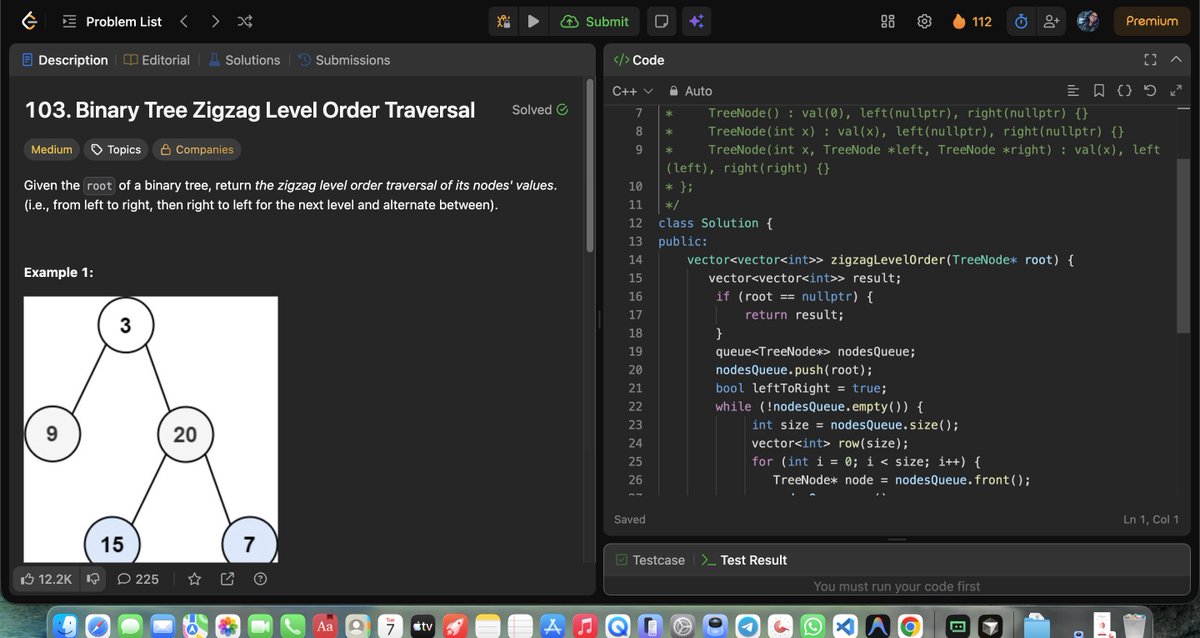The height and width of the screenshot is (638, 1200).
Task: Open the profile avatar menu
Action: [1088, 21]
